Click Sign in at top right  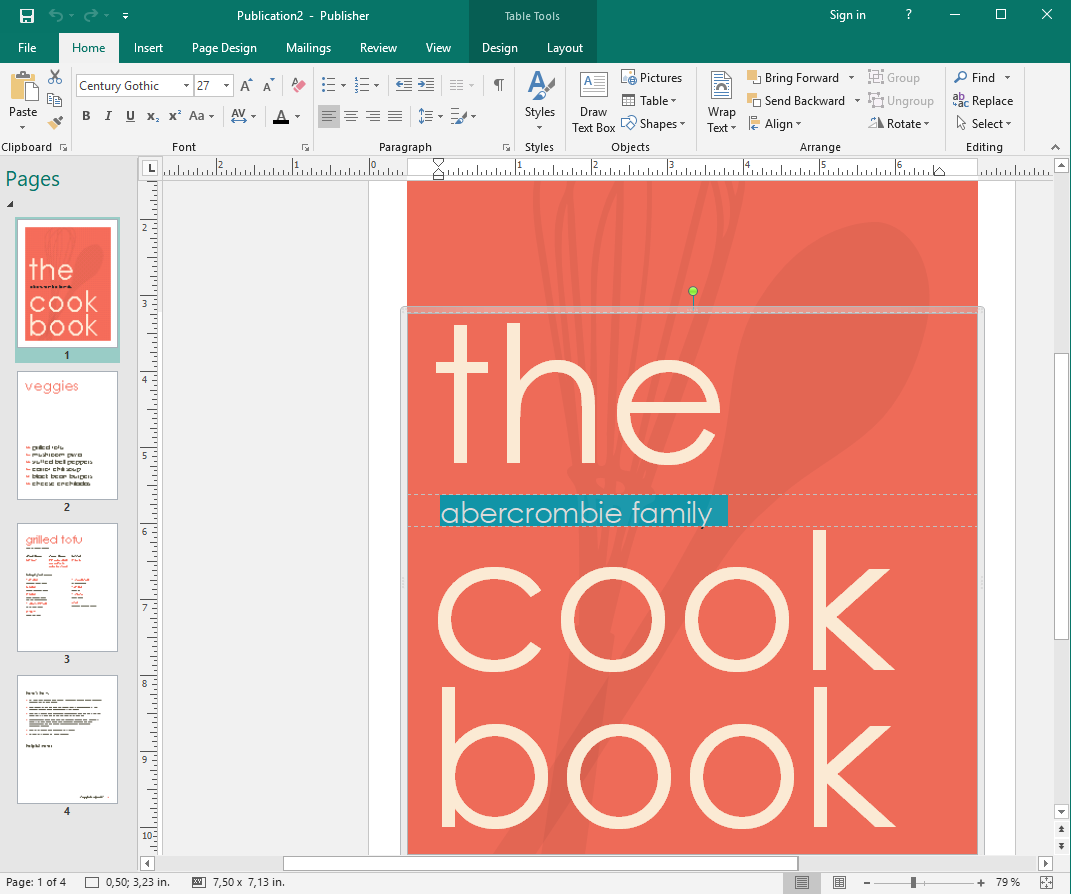point(847,15)
